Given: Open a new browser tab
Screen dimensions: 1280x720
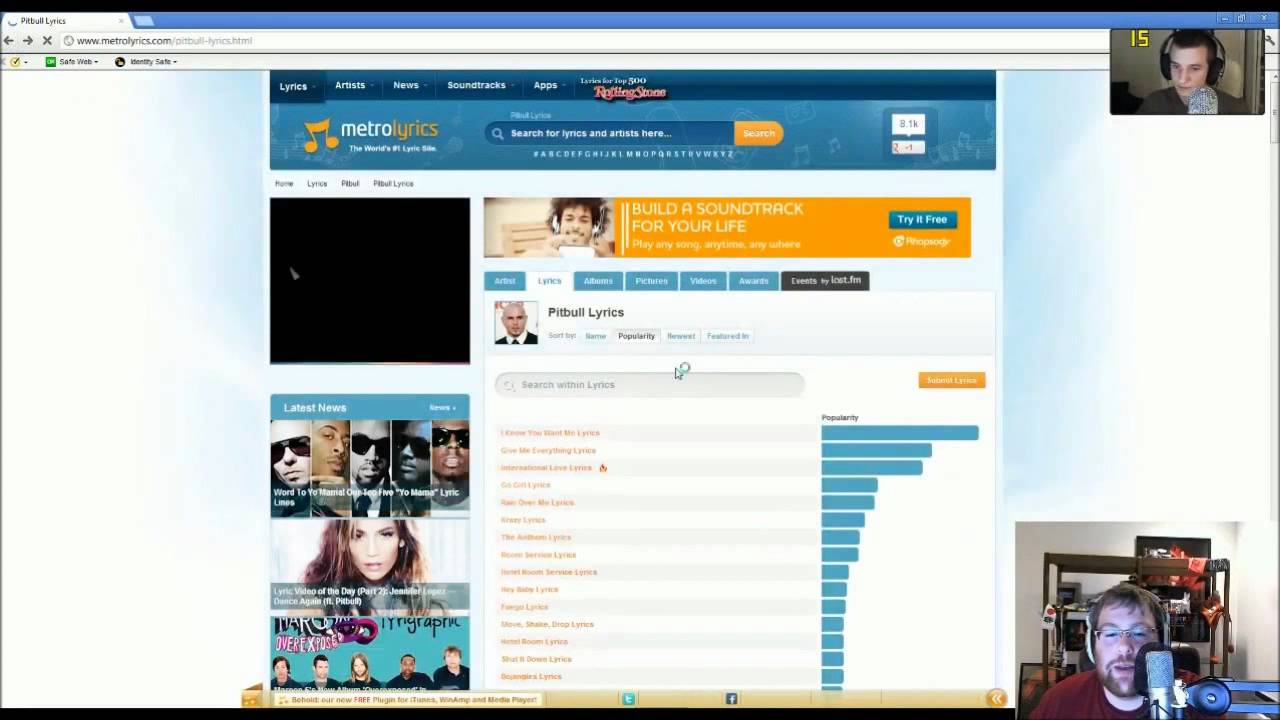Looking at the screenshot, I should click(144, 20).
